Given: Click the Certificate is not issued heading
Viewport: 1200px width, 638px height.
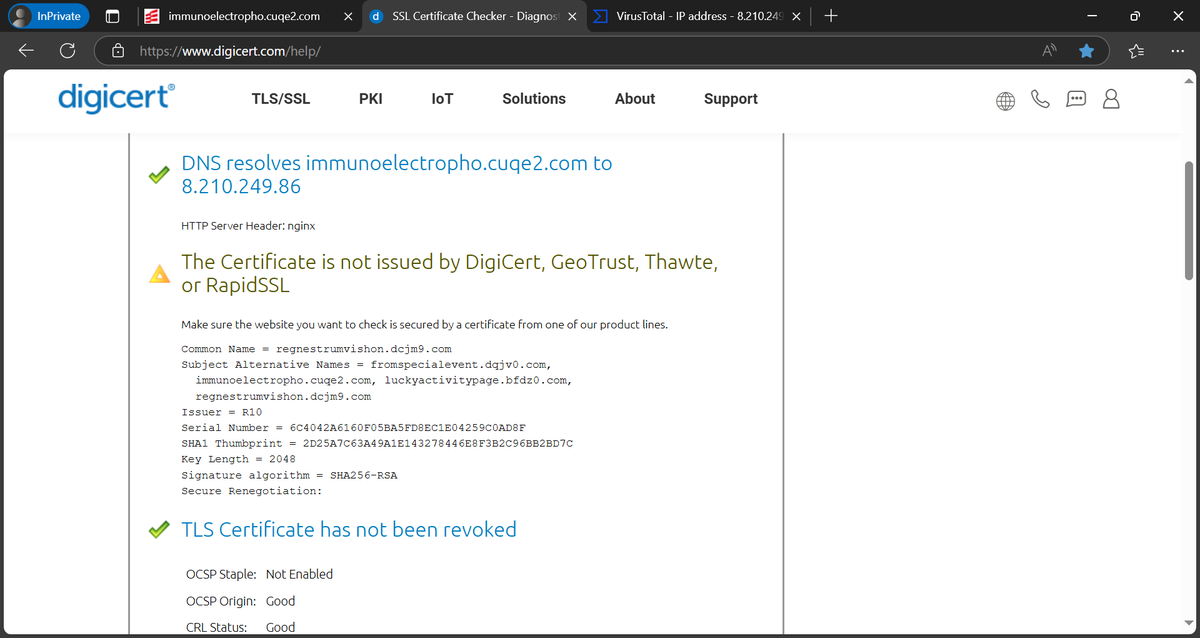Looking at the screenshot, I should coord(449,274).
